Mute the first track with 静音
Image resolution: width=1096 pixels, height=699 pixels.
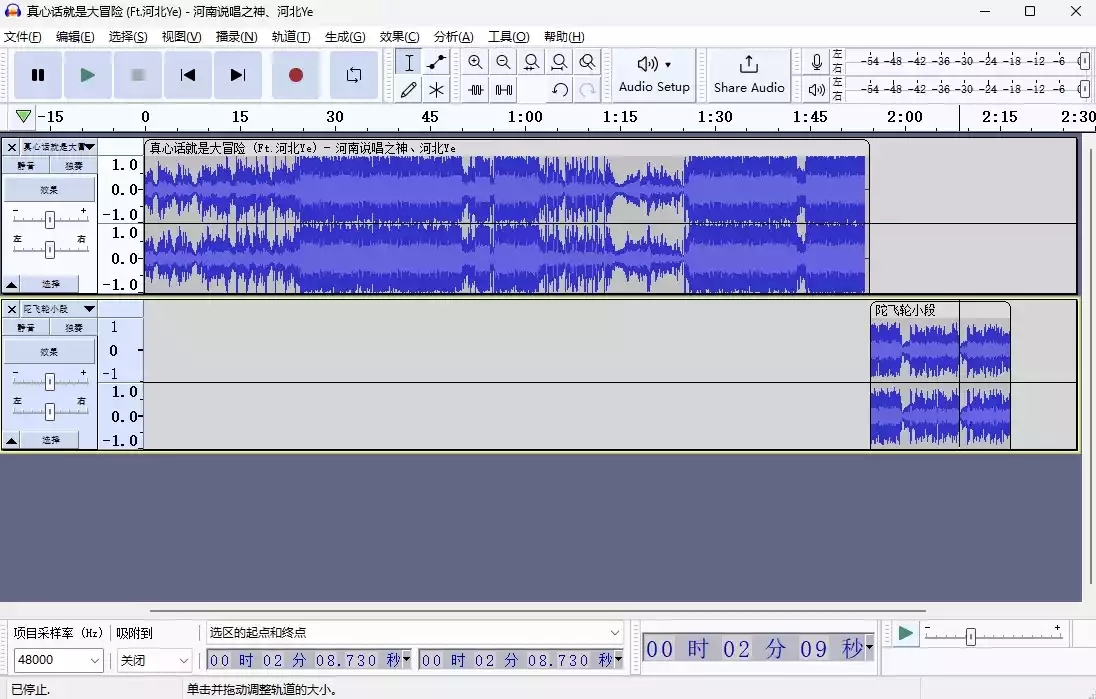tap(26, 165)
